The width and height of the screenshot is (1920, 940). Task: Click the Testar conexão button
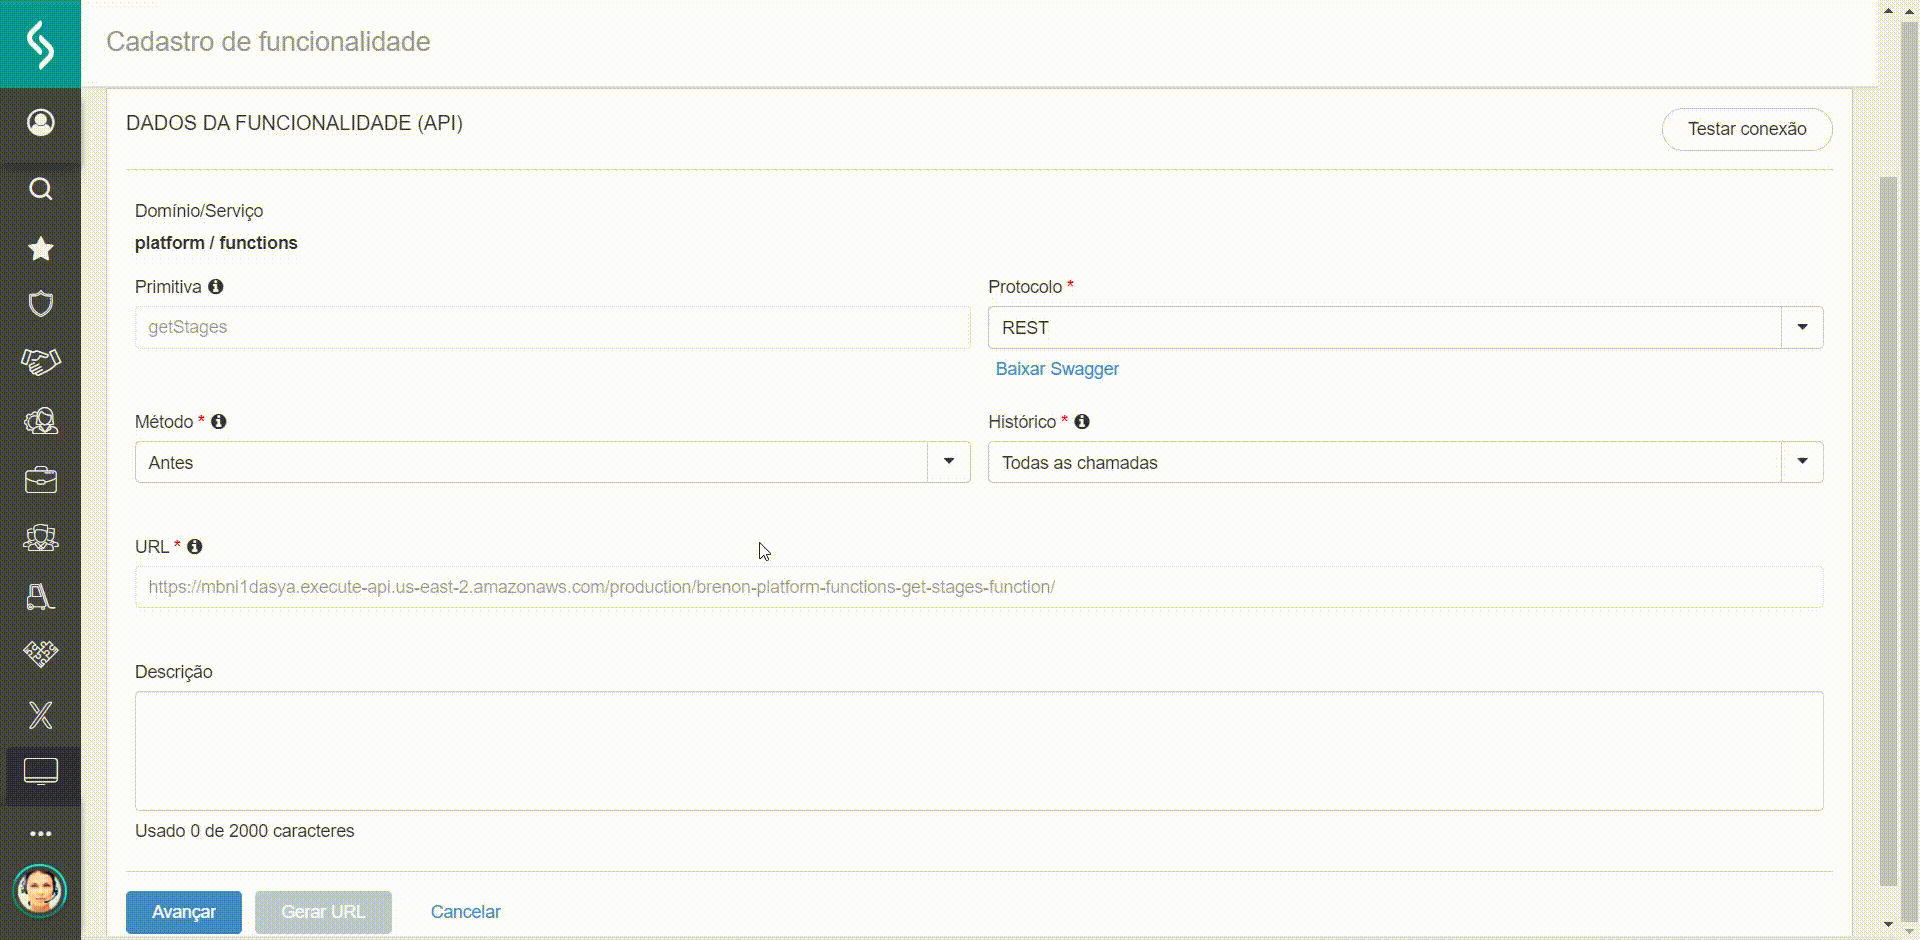1747,129
